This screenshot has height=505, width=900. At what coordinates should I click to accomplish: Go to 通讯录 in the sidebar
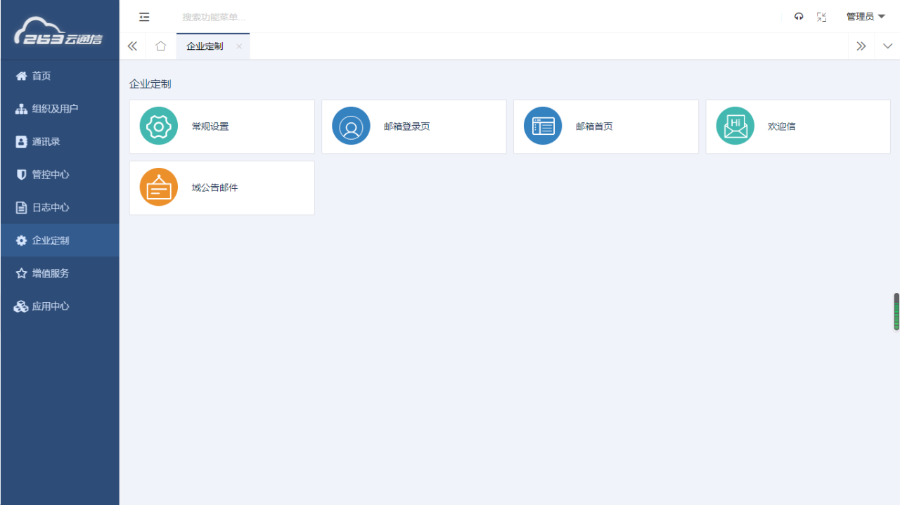click(x=46, y=142)
